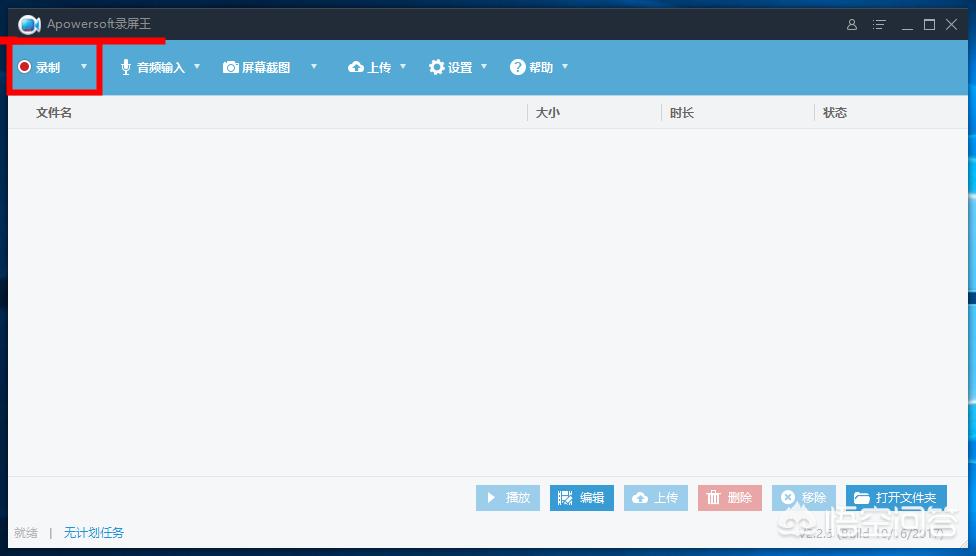Sort by 大小 column header
This screenshot has height=556, width=976.
click(x=548, y=113)
